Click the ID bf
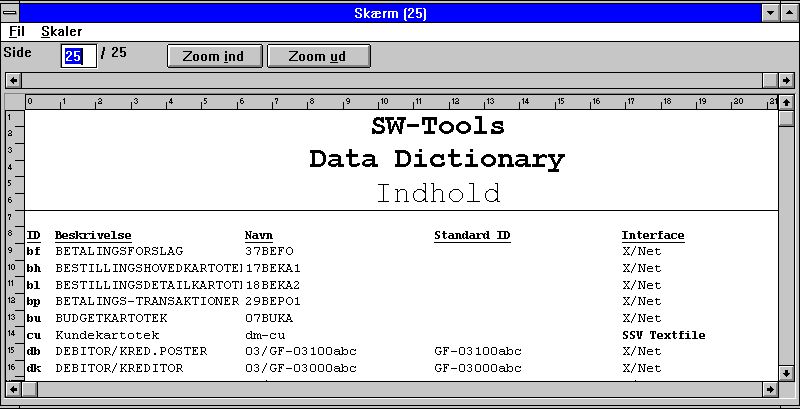The image size is (800, 409). pos(33,251)
